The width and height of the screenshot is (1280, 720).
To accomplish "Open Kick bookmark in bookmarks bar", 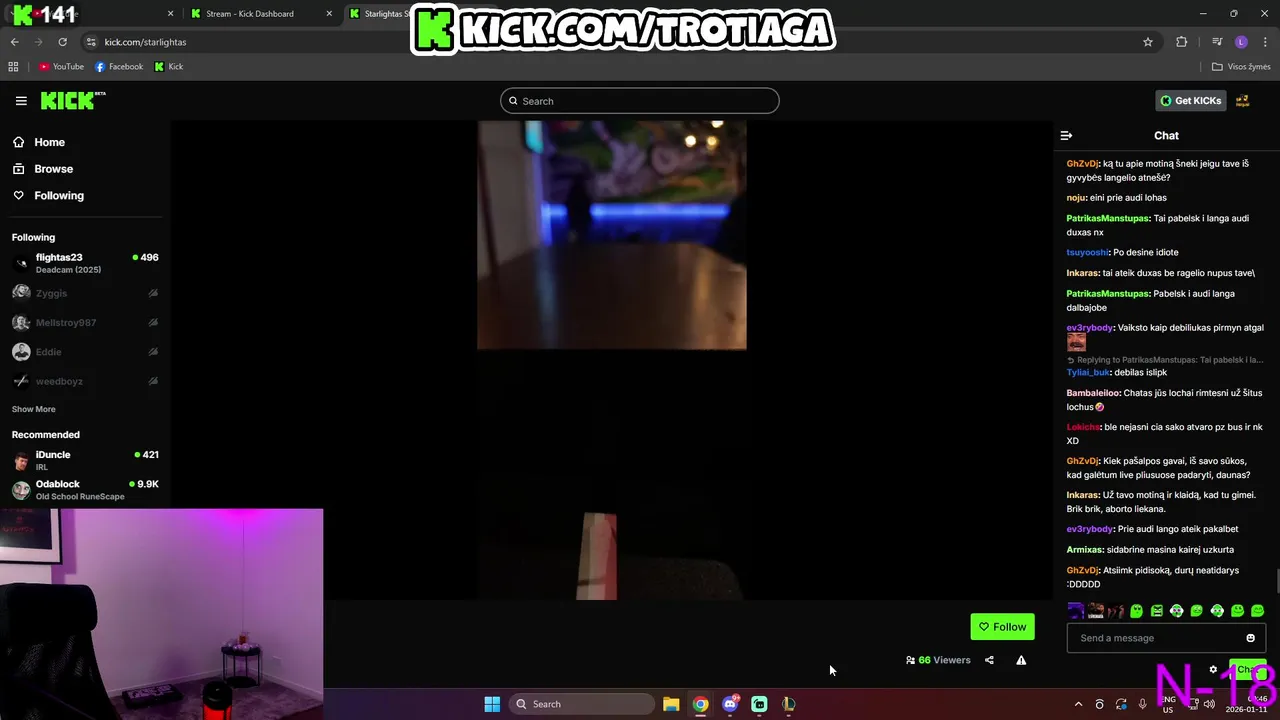I will click(169, 67).
